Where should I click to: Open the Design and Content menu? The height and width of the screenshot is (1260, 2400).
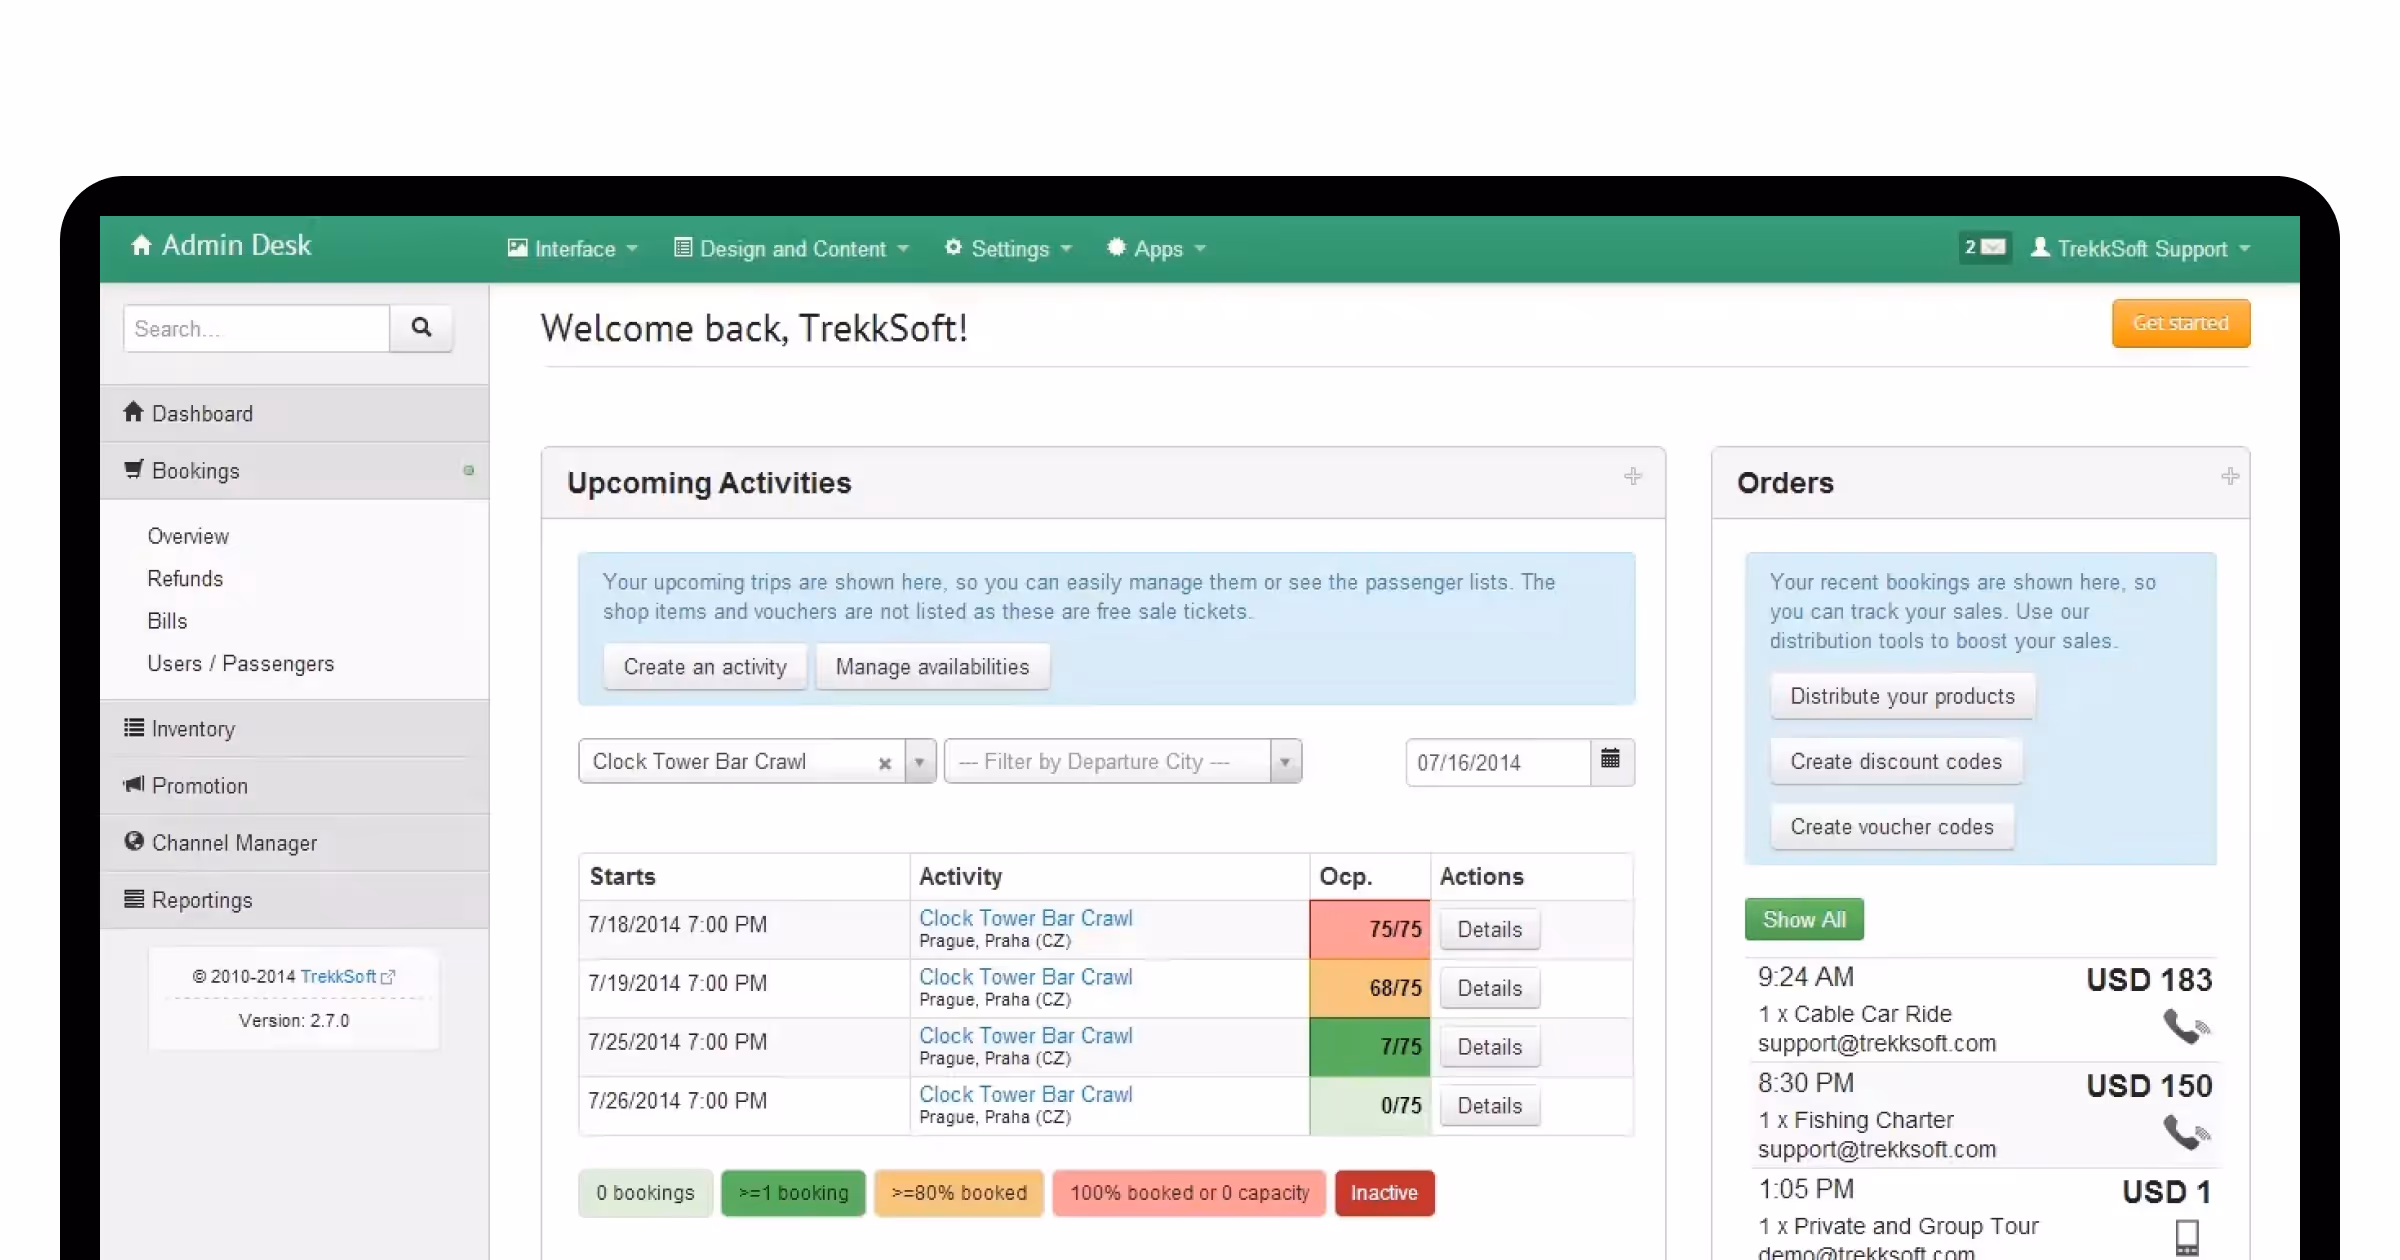coord(792,249)
